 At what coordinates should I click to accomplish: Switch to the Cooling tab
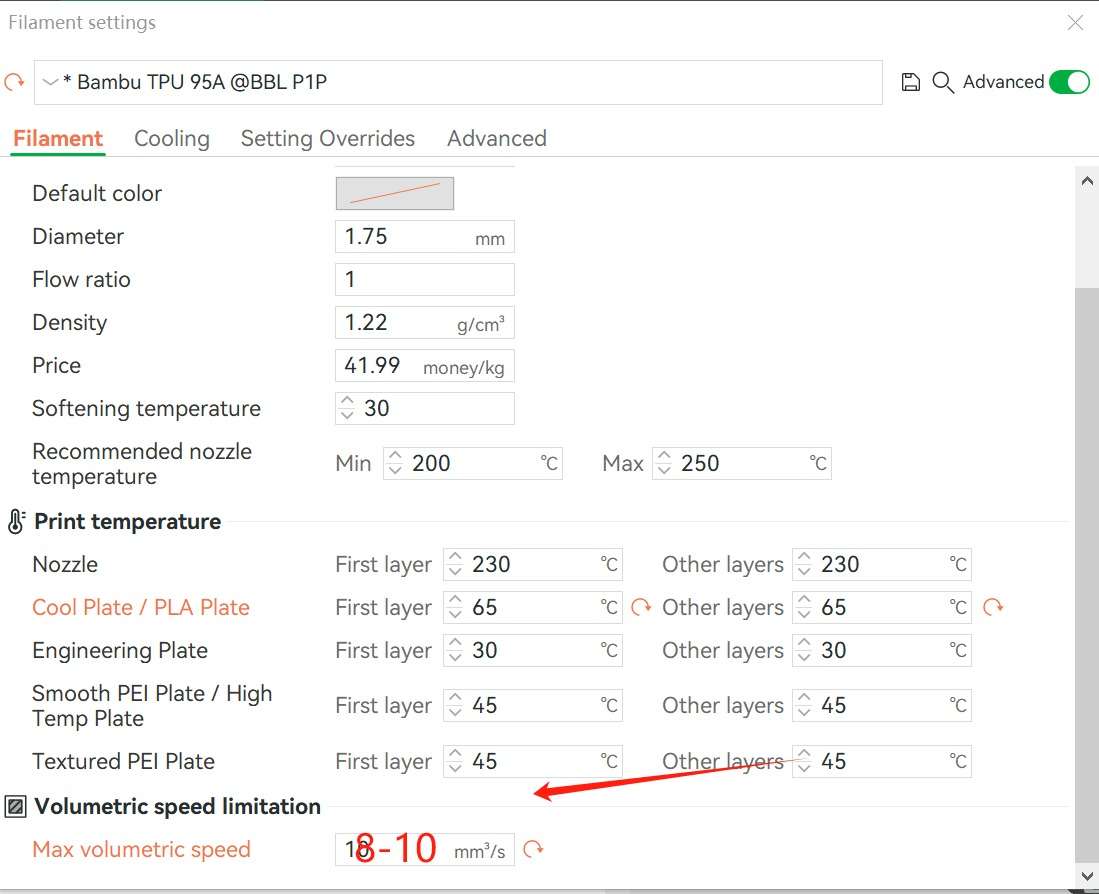click(172, 139)
